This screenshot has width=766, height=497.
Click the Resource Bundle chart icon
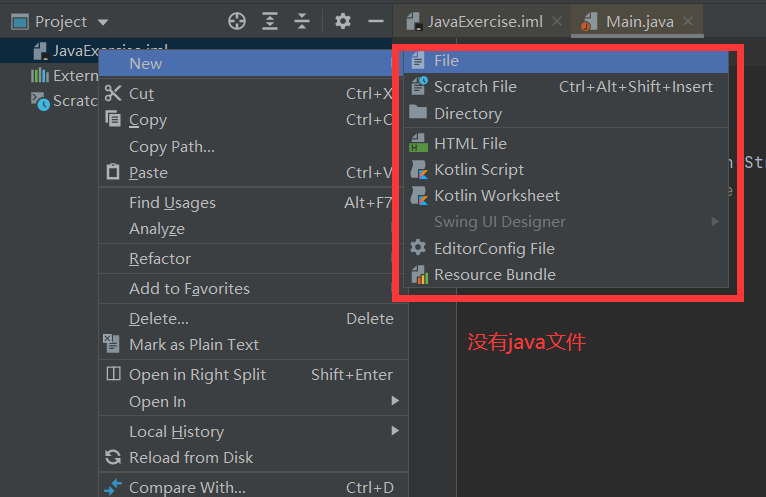point(420,275)
